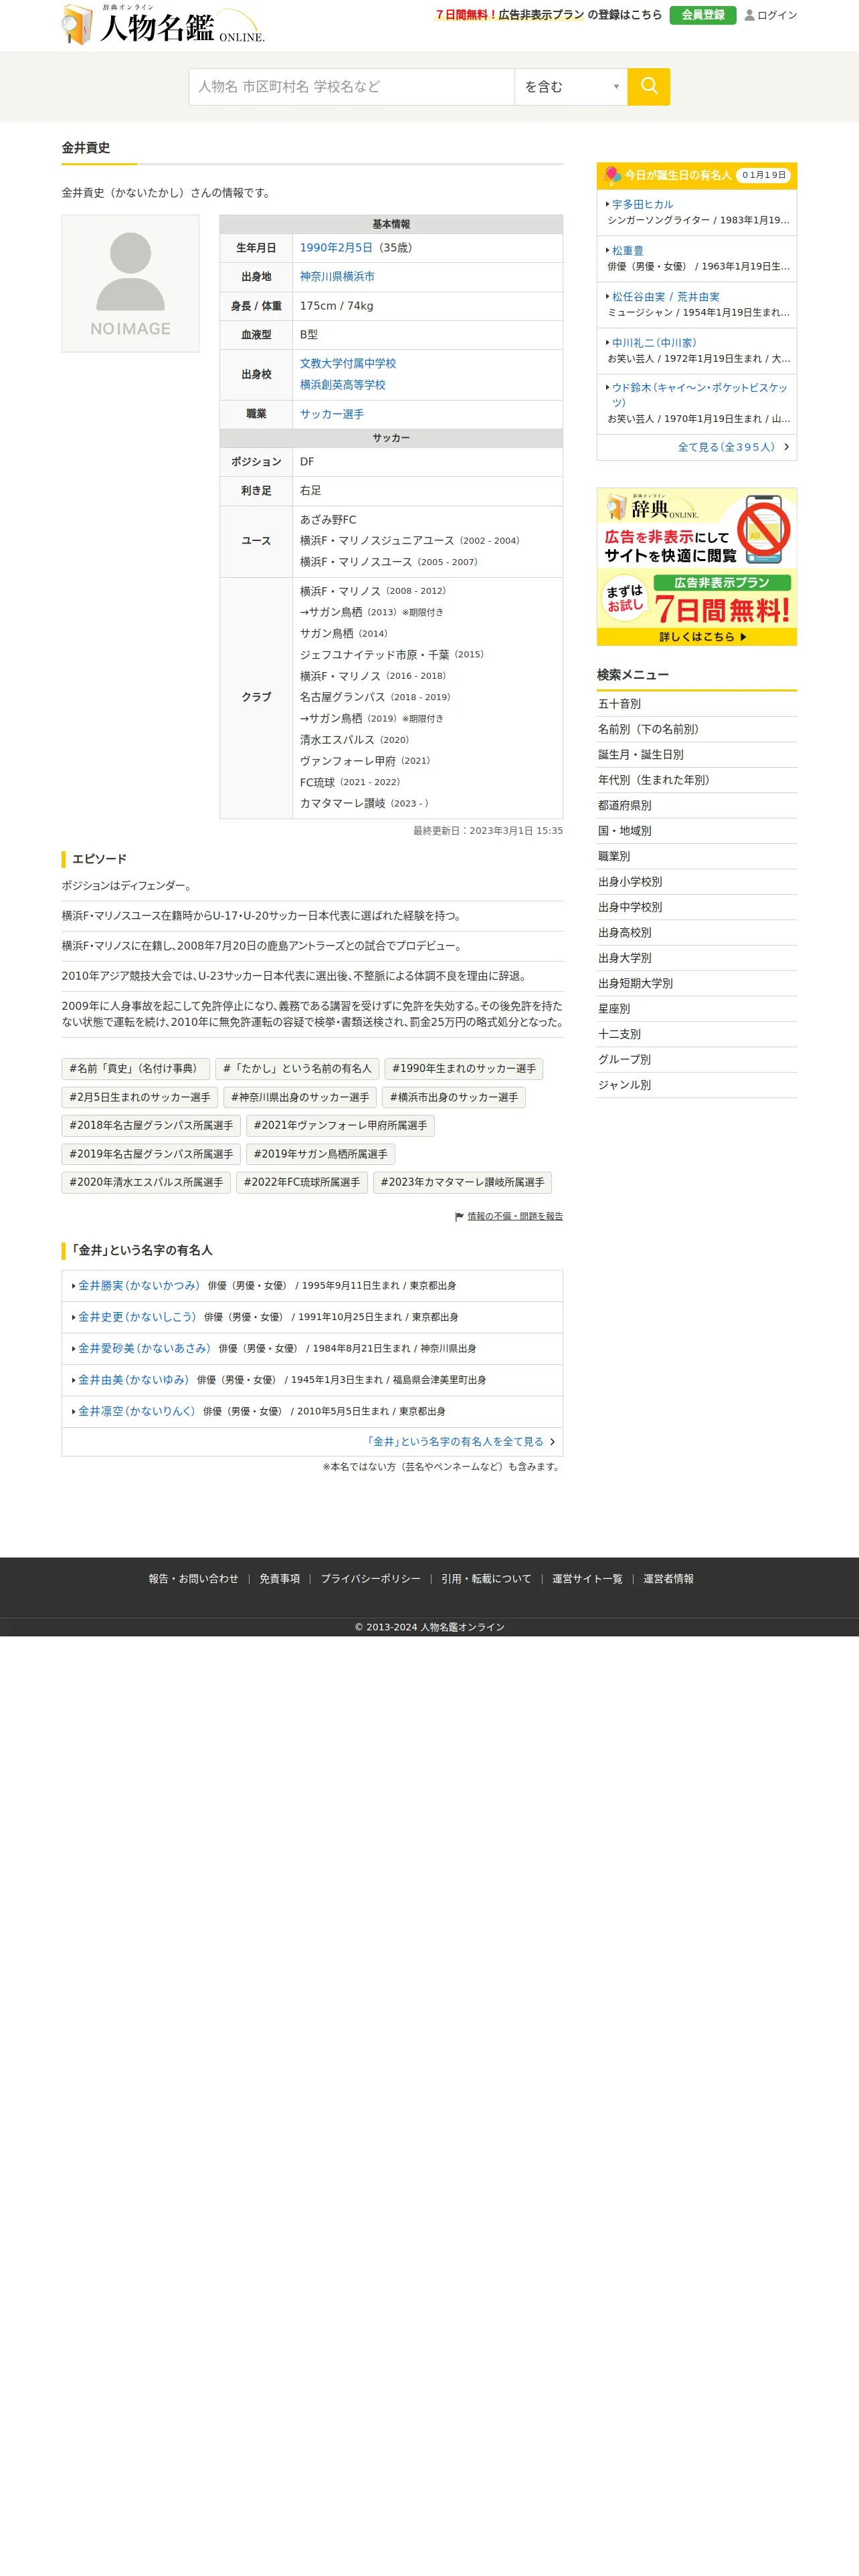
Task: Select 出身中学校別 menu item
Action: pyautogui.click(x=697, y=908)
